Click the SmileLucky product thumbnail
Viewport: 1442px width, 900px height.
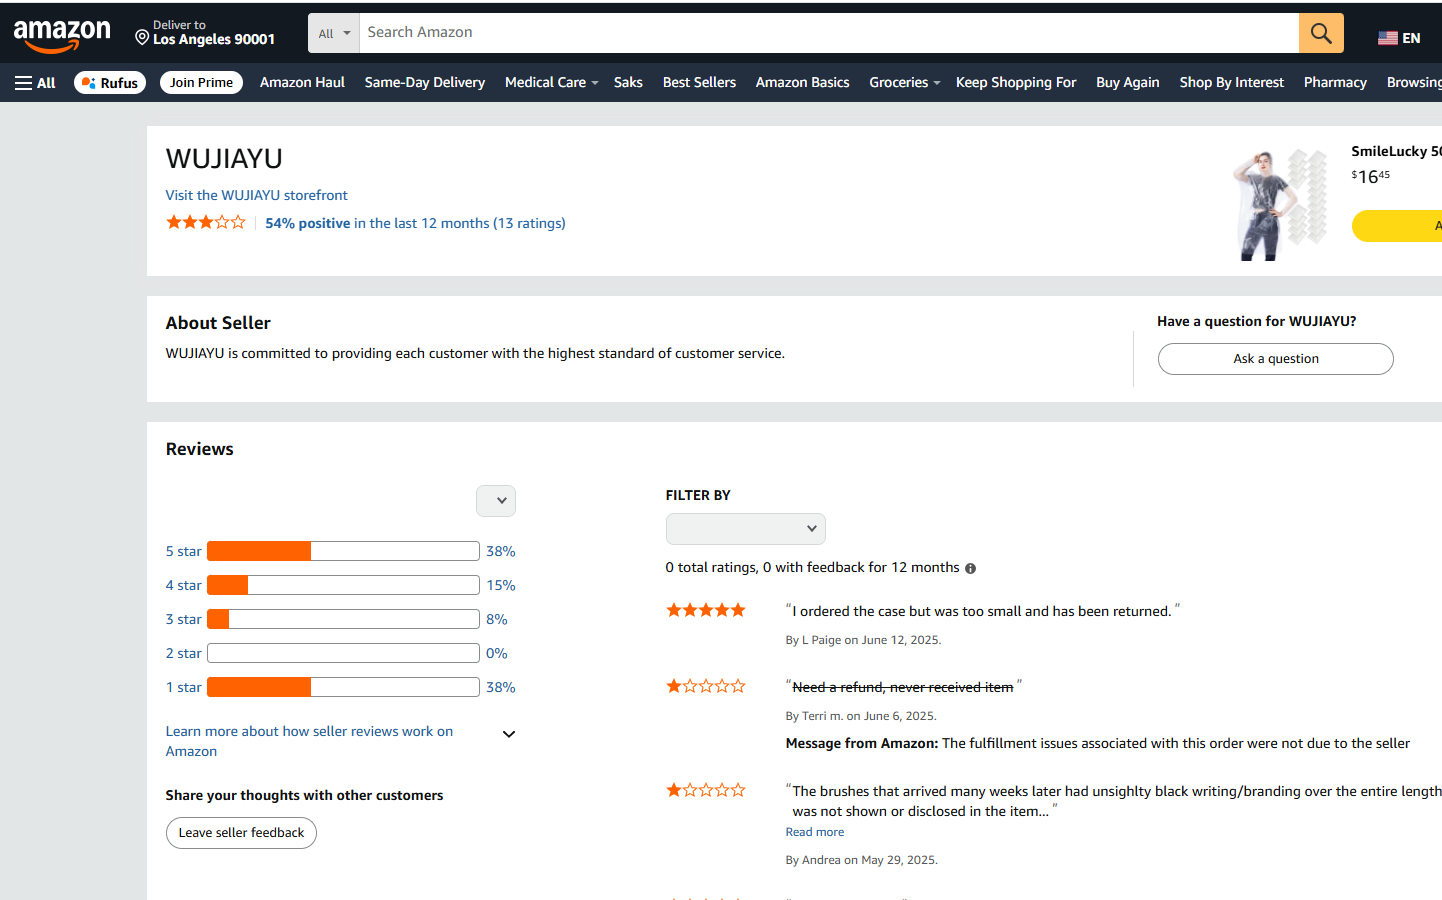point(1280,204)
